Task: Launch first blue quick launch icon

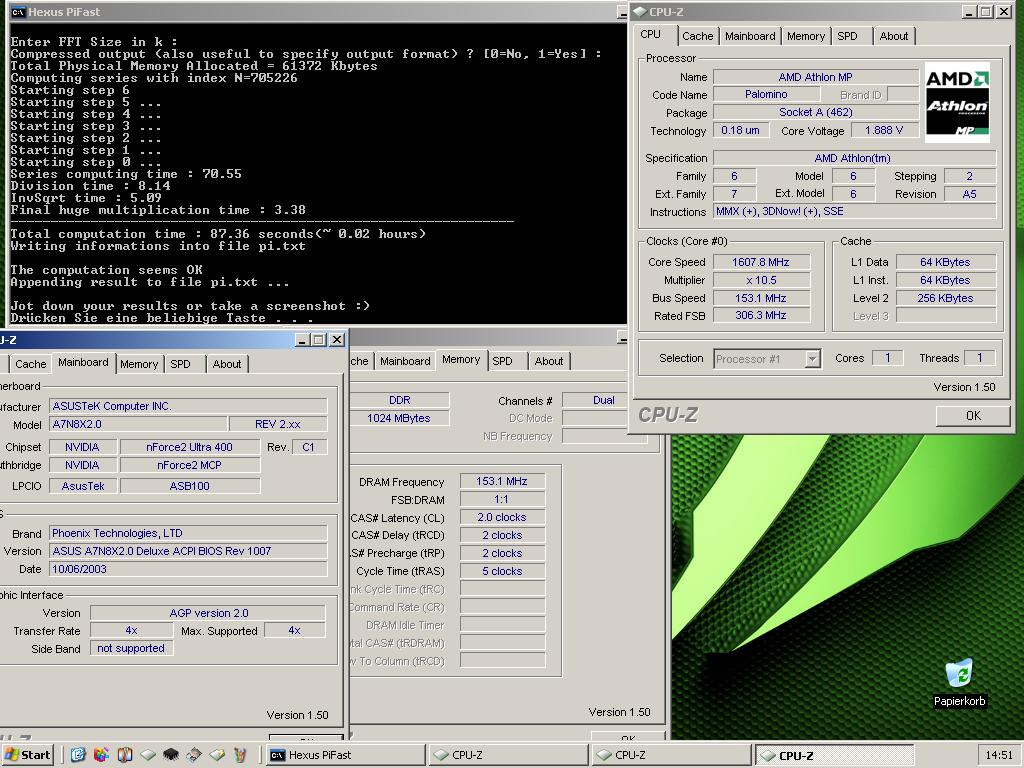Action: [78, 755]
